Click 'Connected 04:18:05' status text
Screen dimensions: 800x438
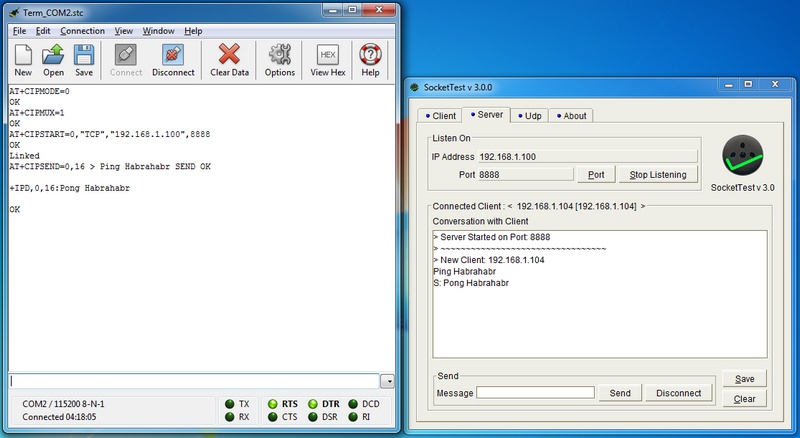pos(59,417)
